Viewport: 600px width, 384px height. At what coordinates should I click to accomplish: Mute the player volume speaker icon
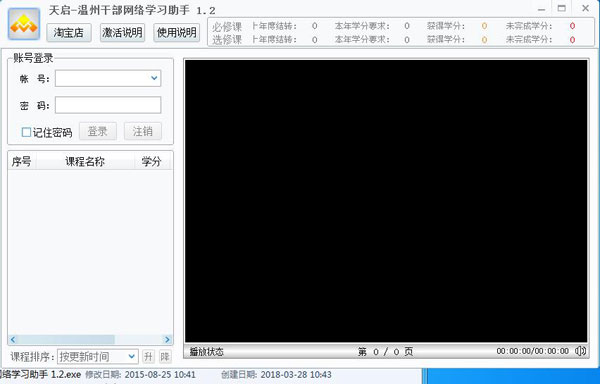tap(580, 351)
